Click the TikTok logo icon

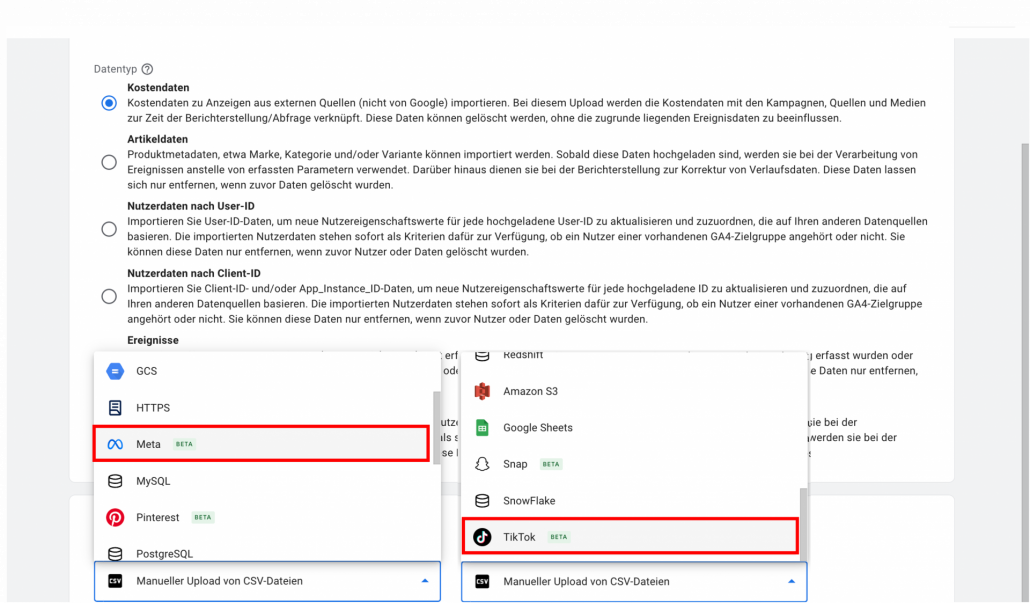pos(482,537)
